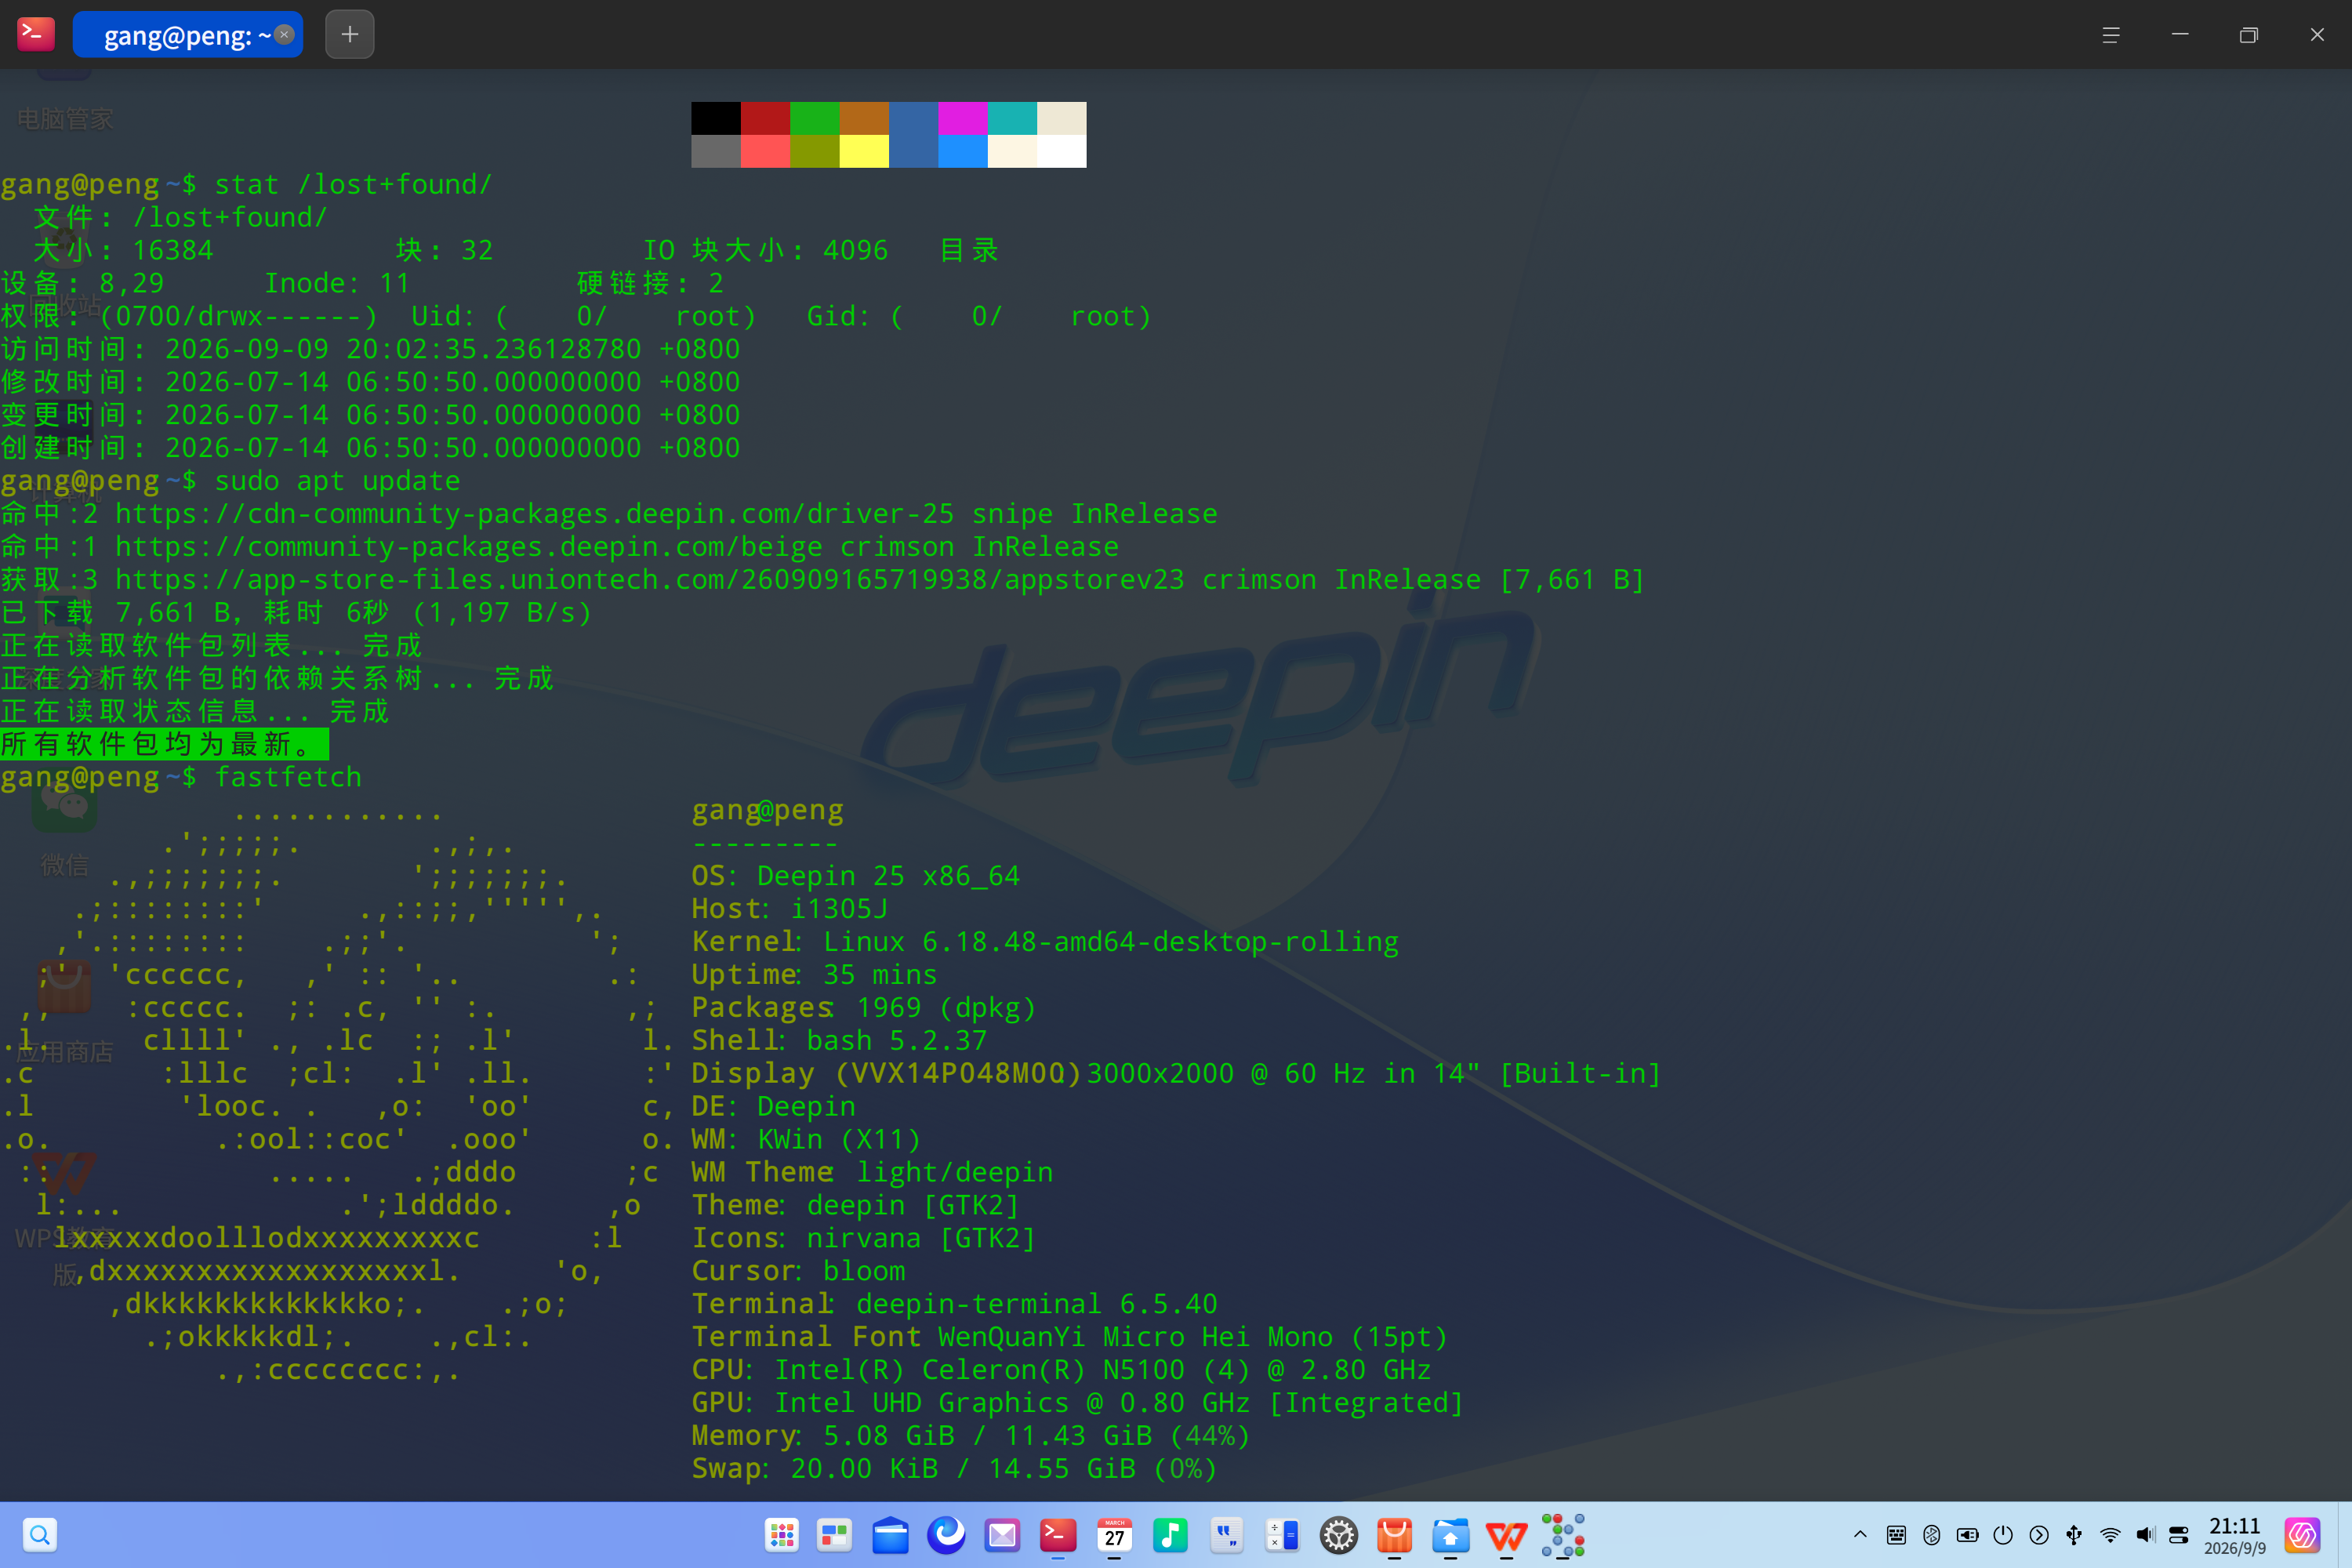Click the Bluetooth tray icon
Viewport: 2352px width, 1568px height.
pos(1931,1535)
